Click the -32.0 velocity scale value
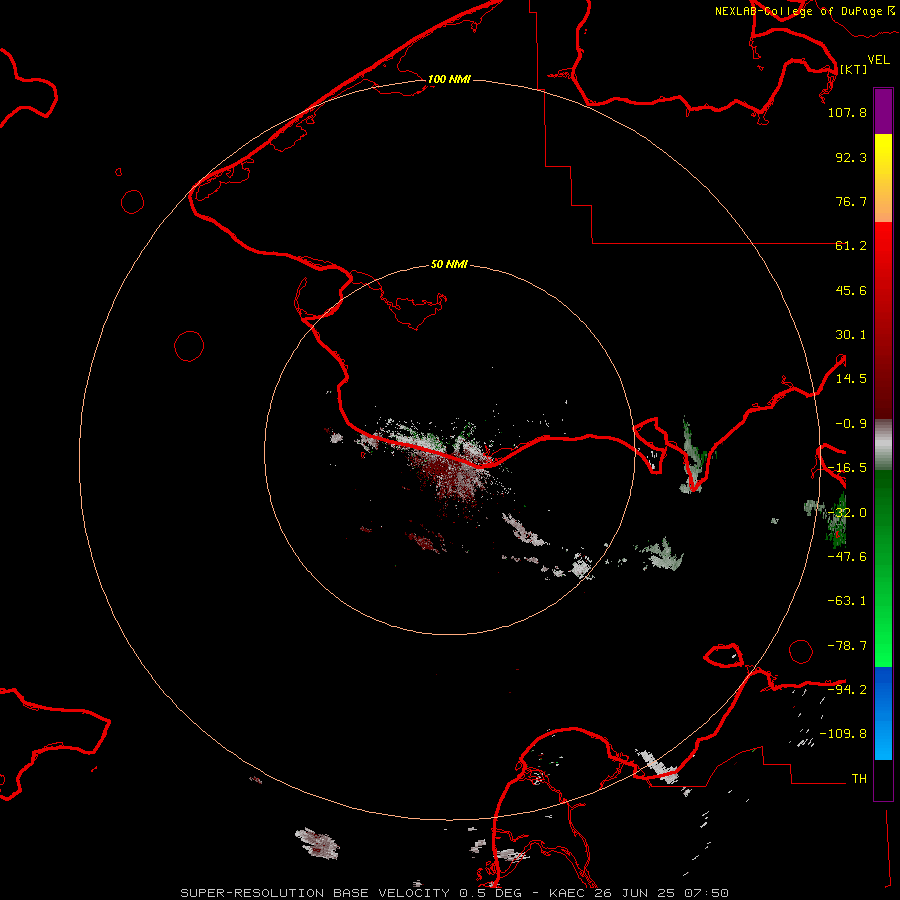The width and height of the screenshot is (900, 900). click(847, 513)
